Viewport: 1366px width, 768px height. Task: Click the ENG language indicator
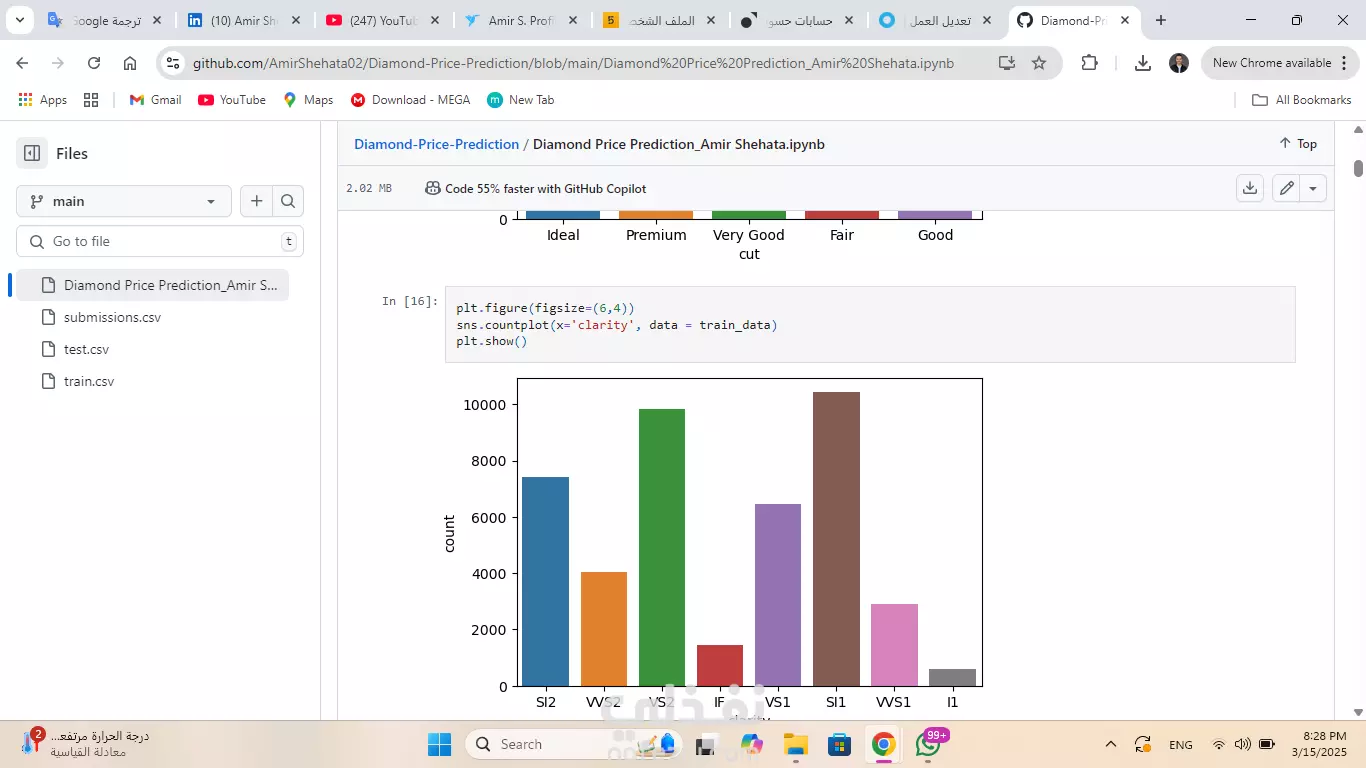(1181, 744)
